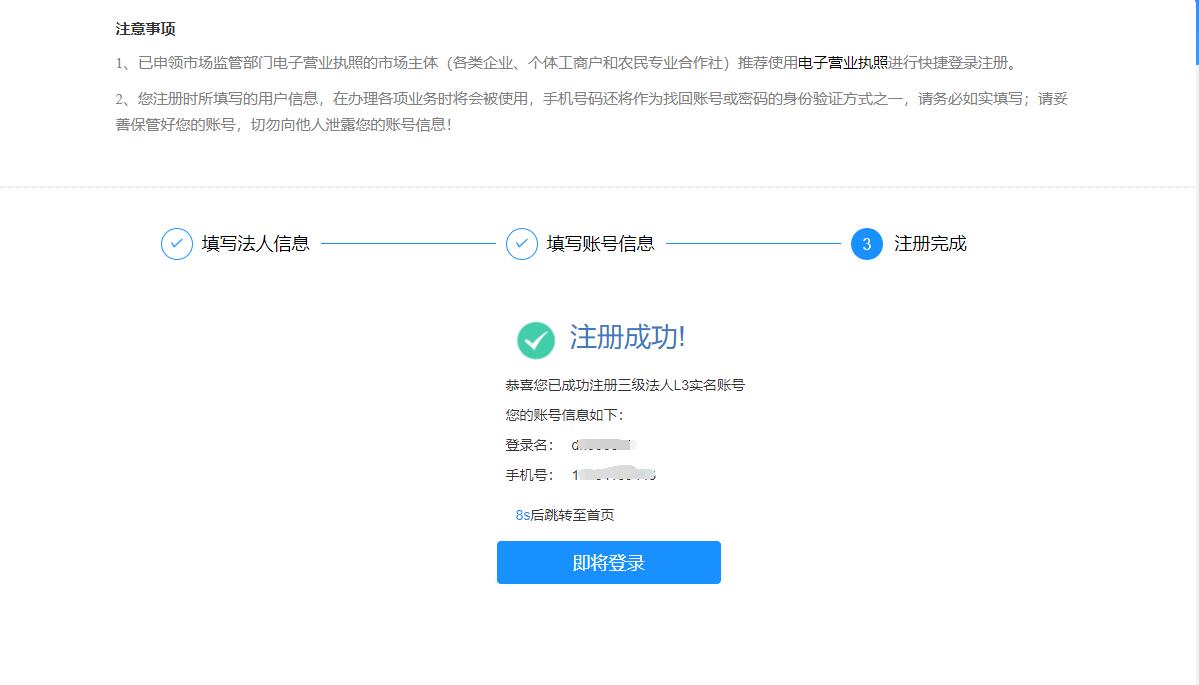Click the blue step 3 number circle
1199x685 pixels.
tap(866, 244)
